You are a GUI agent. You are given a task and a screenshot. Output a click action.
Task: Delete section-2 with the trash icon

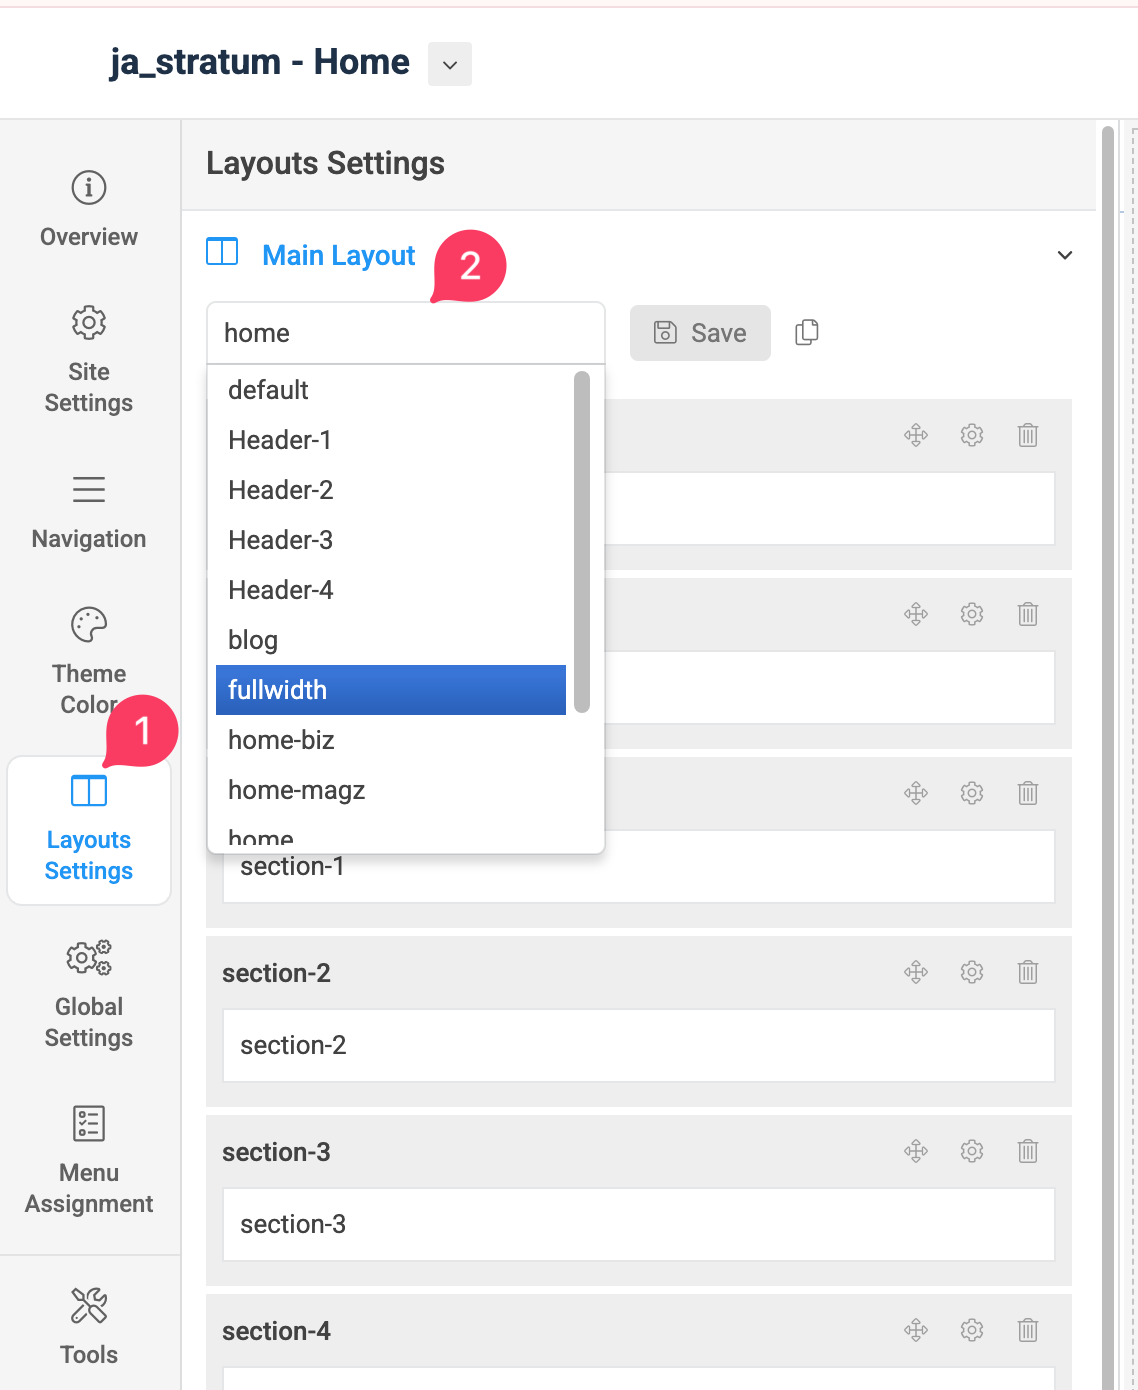click(1028, 972)
